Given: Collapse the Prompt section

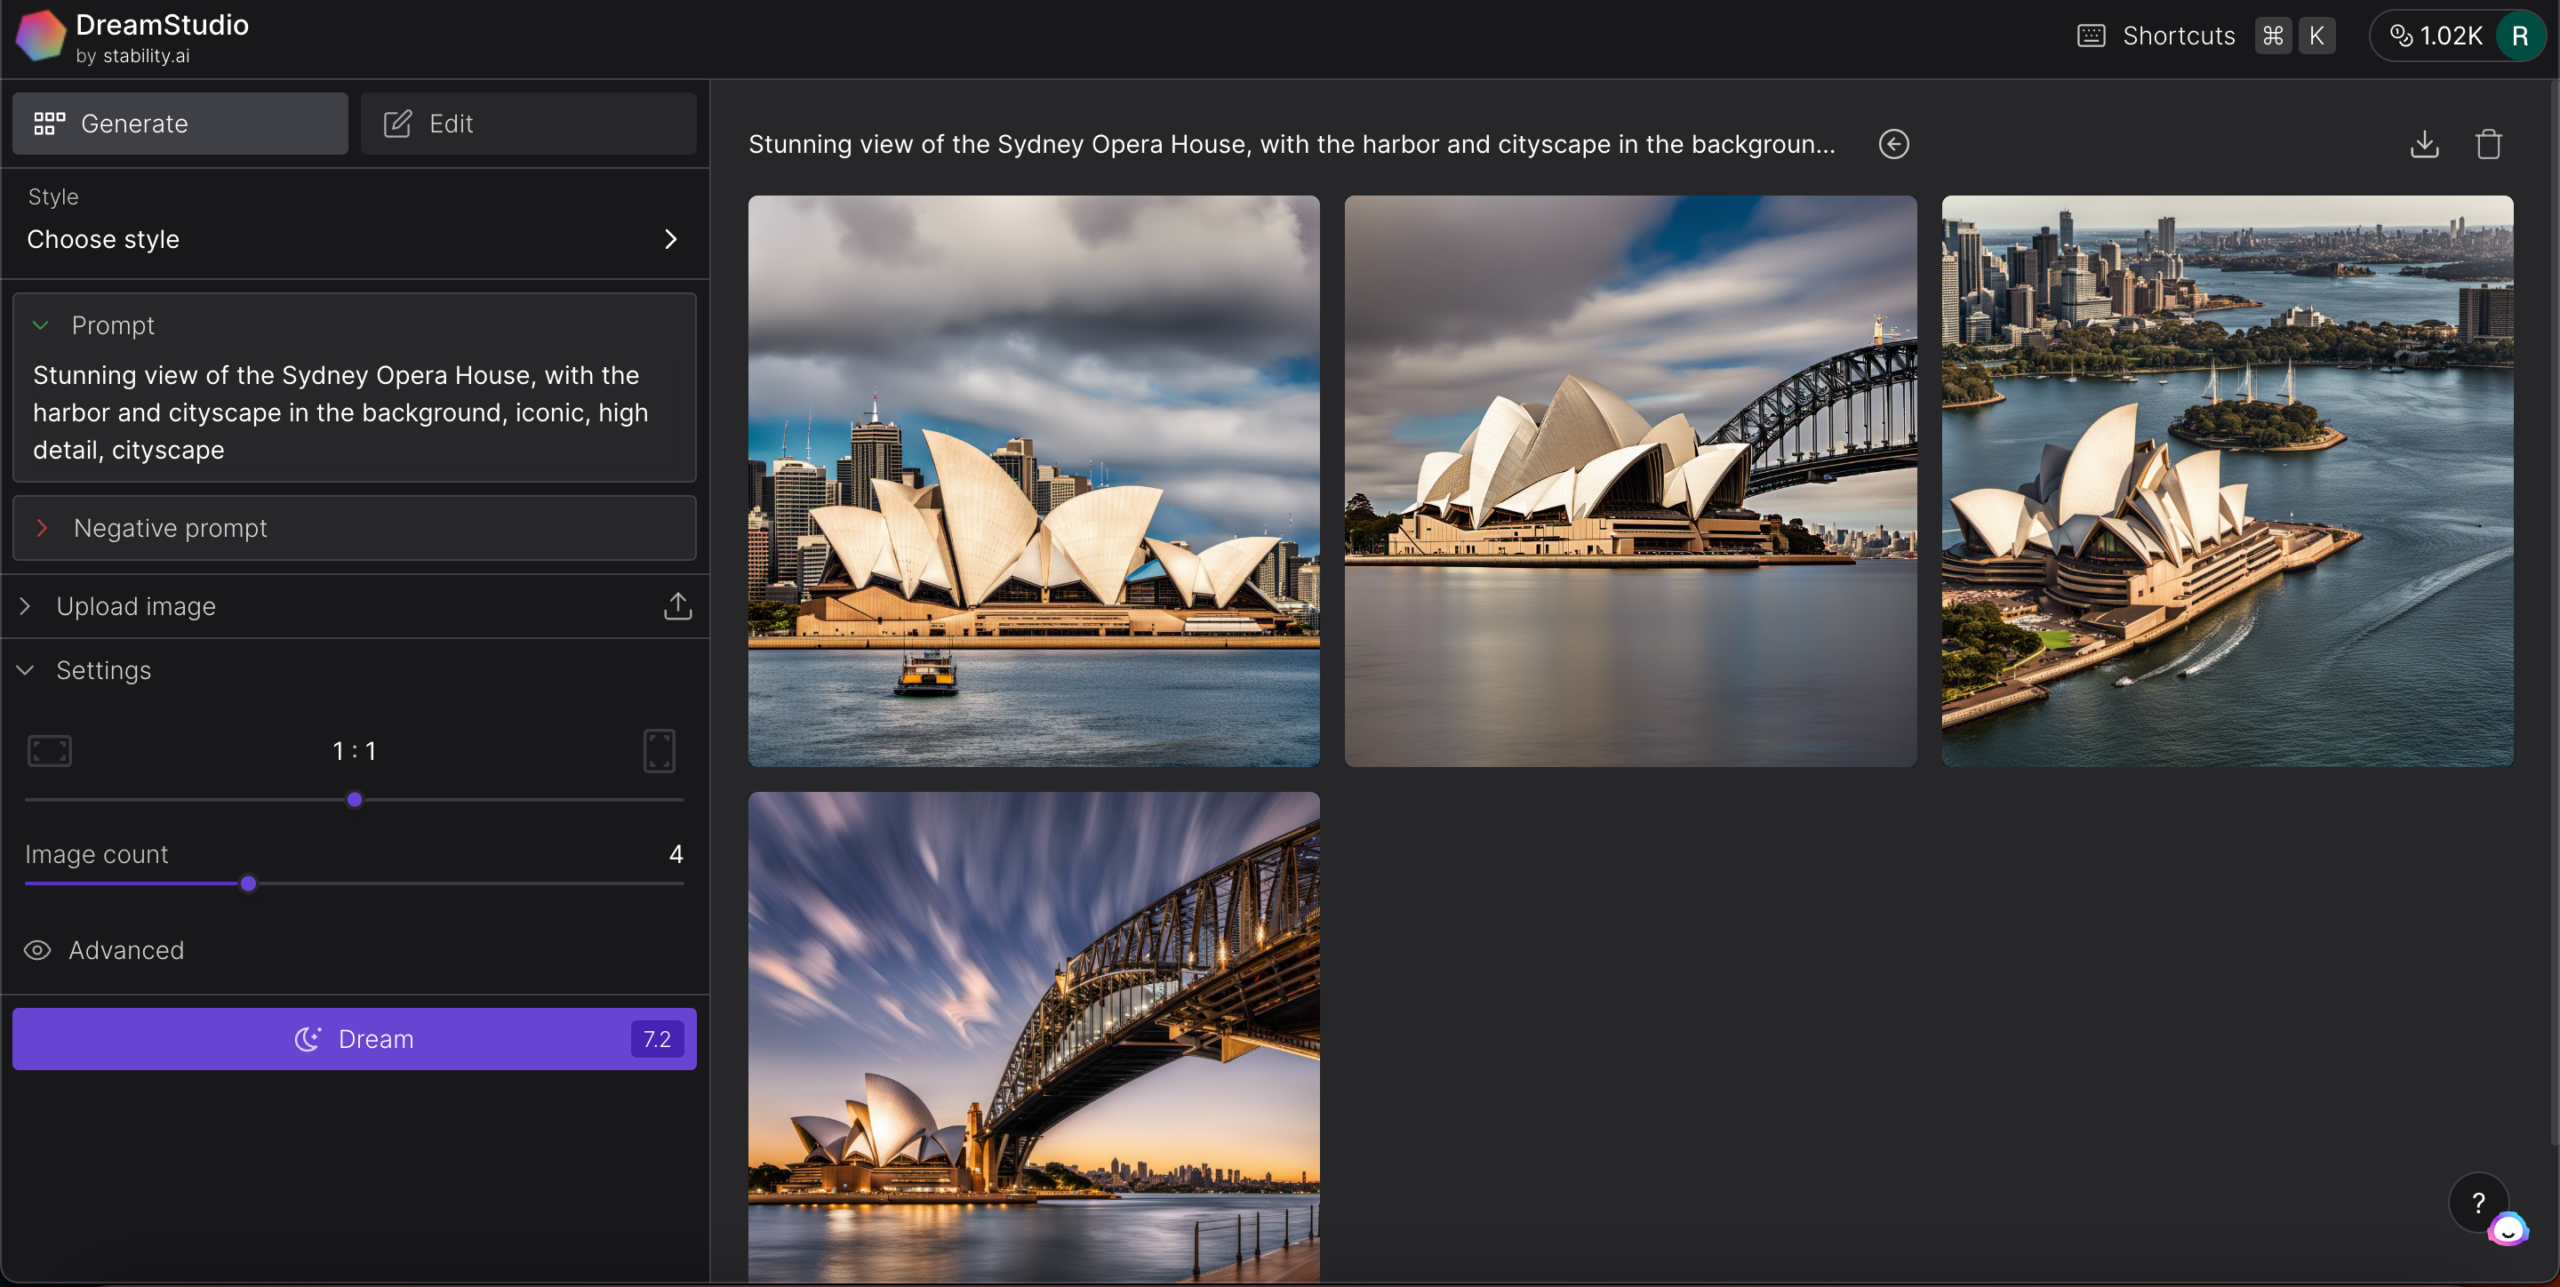Looking at the screenshot, I should [x=41, y=326].
